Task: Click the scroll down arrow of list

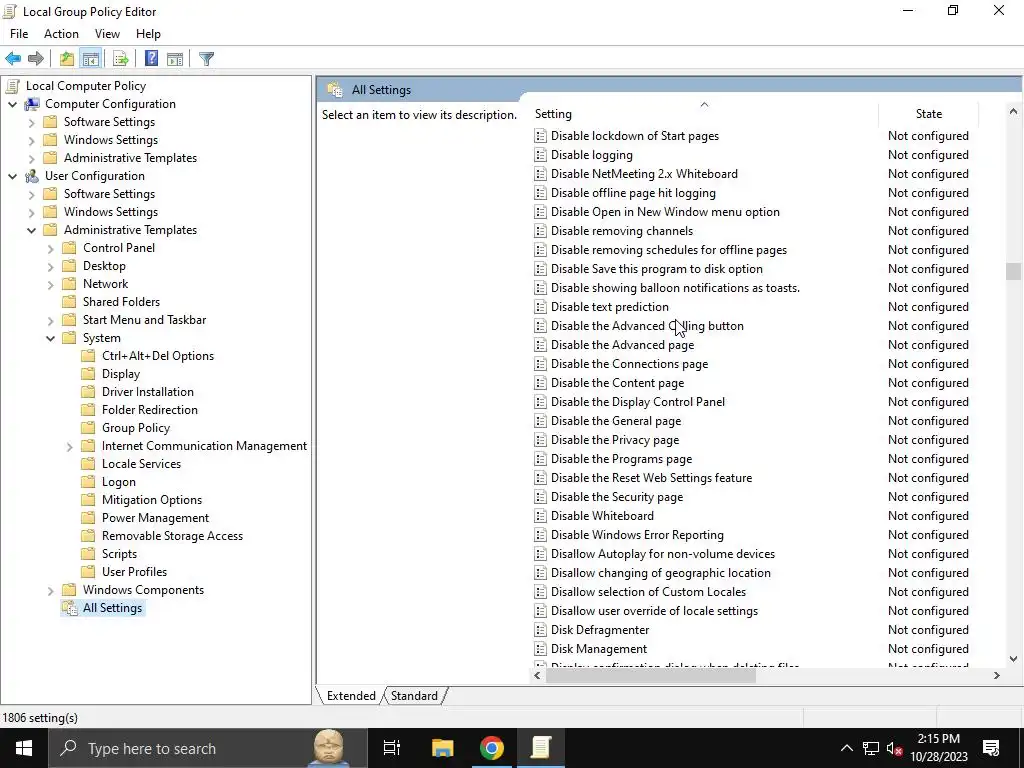Action: click(x=1013, y=659)
